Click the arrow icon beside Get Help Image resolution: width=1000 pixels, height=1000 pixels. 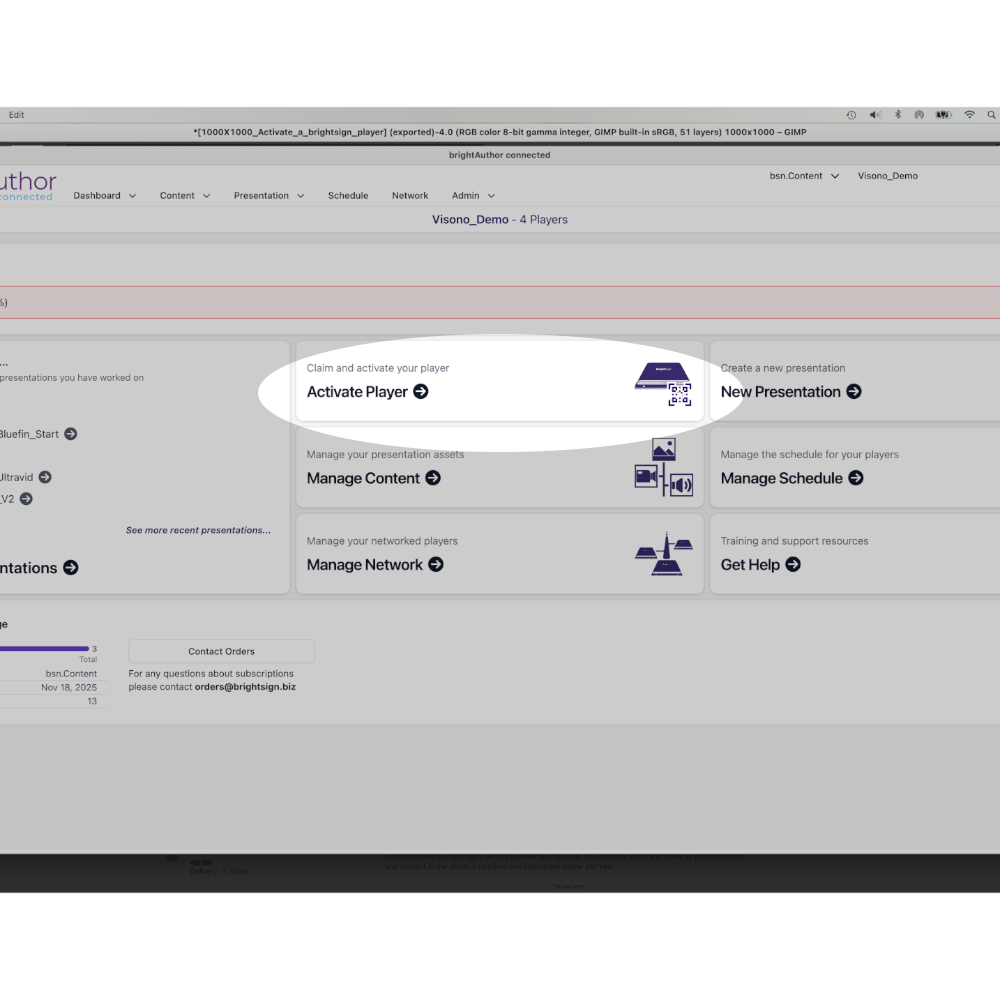tap(793, 564)
